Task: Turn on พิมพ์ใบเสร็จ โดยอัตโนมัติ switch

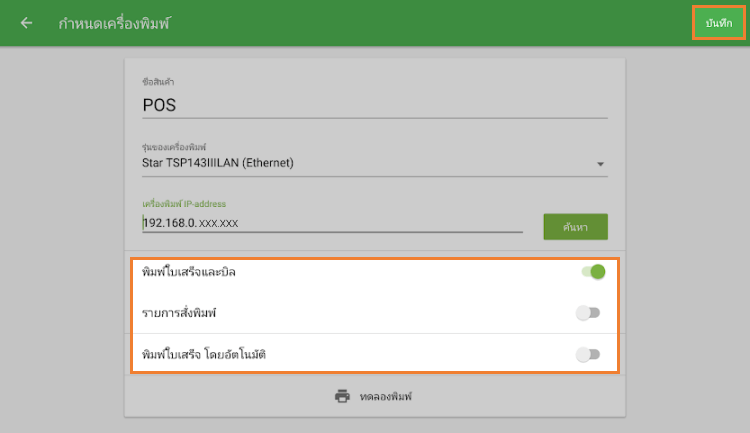Action: pos(588,354)
